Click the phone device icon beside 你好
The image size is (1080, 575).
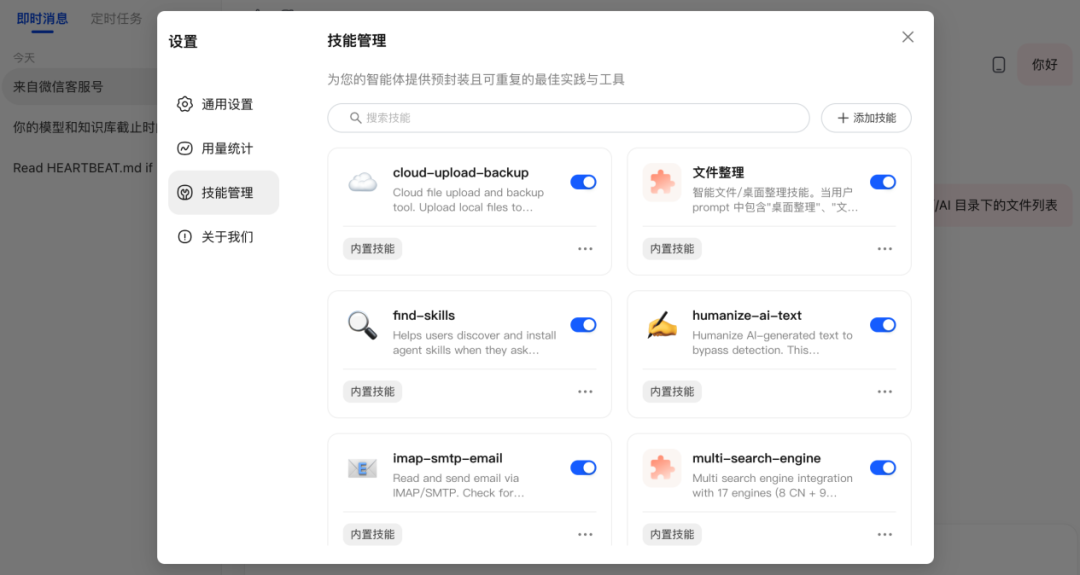[998, 64]
